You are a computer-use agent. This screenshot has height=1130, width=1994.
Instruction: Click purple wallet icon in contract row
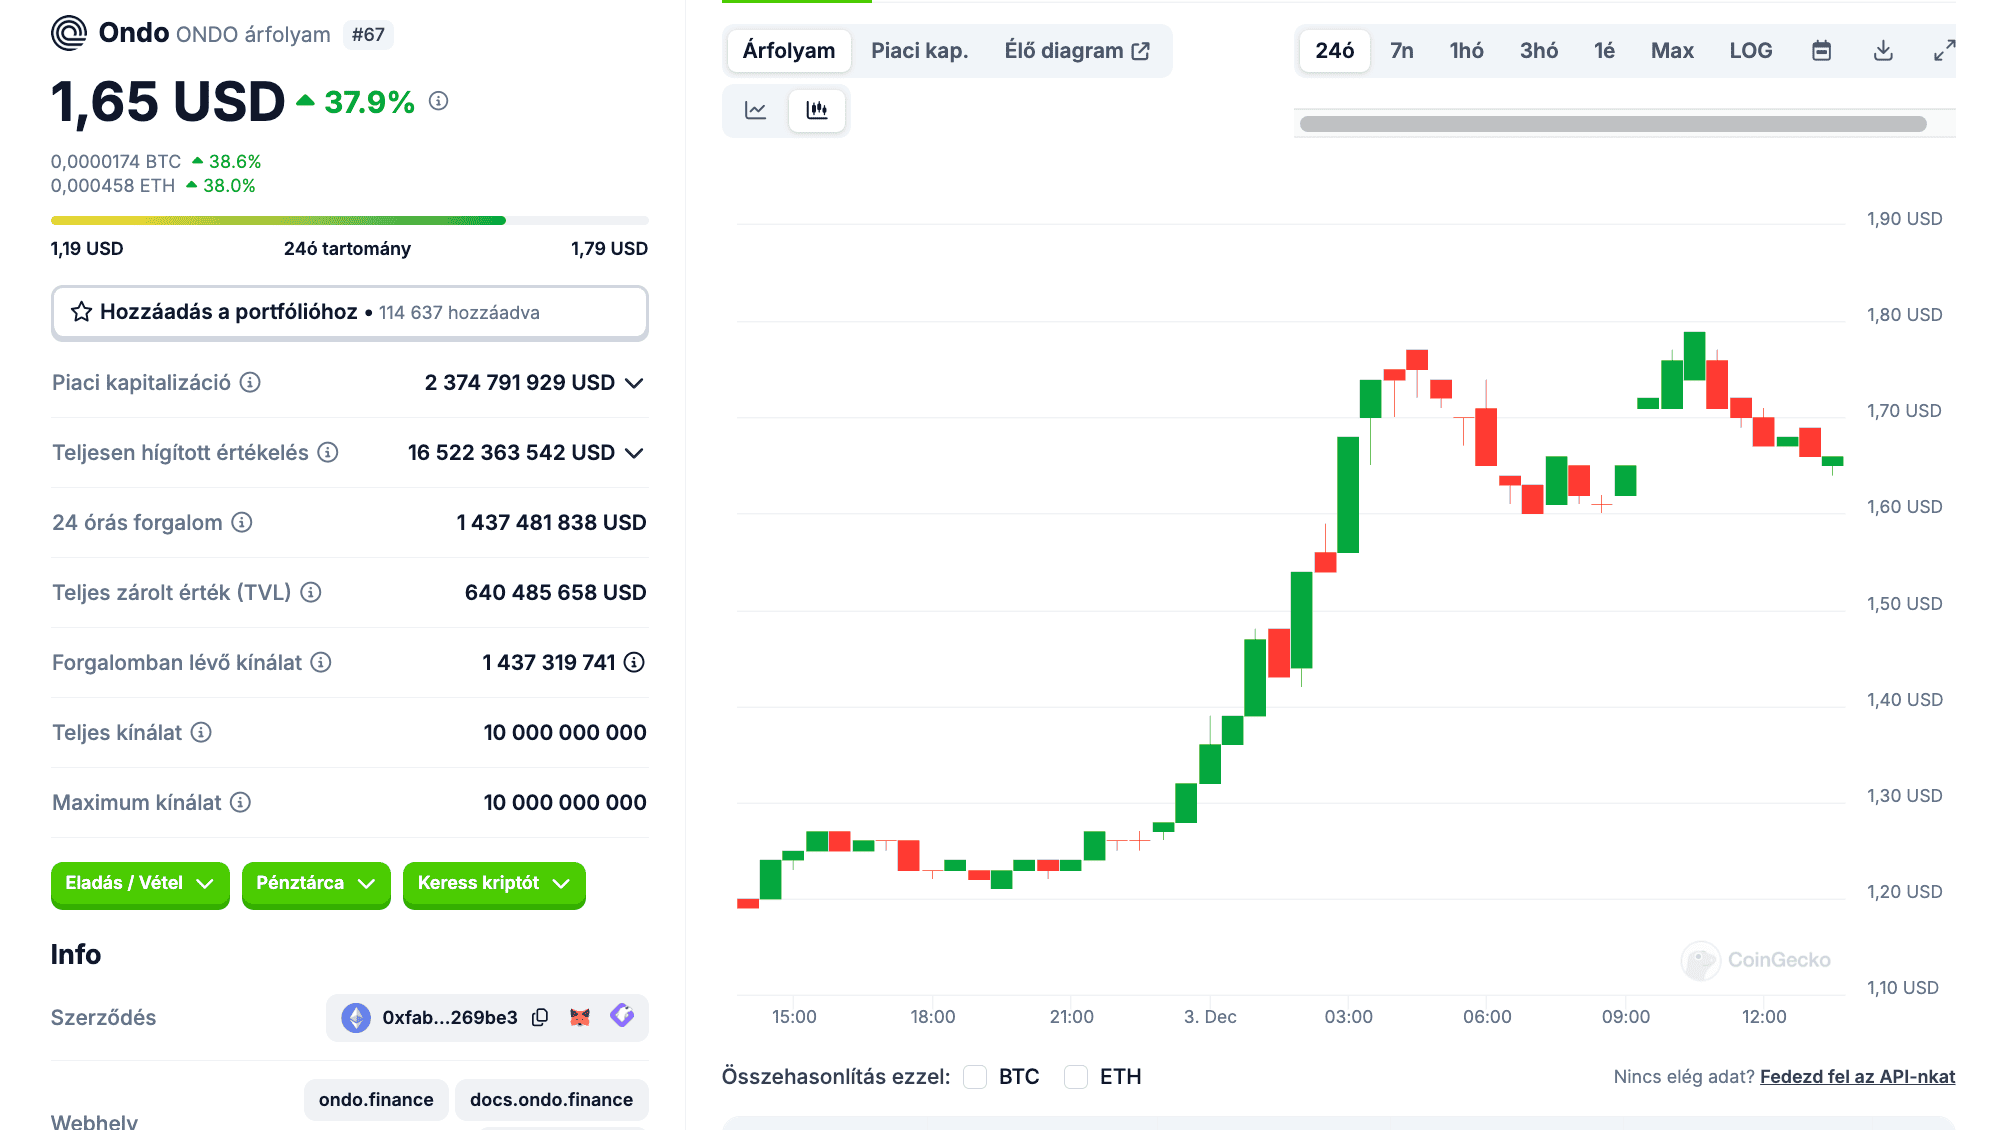622,1016
